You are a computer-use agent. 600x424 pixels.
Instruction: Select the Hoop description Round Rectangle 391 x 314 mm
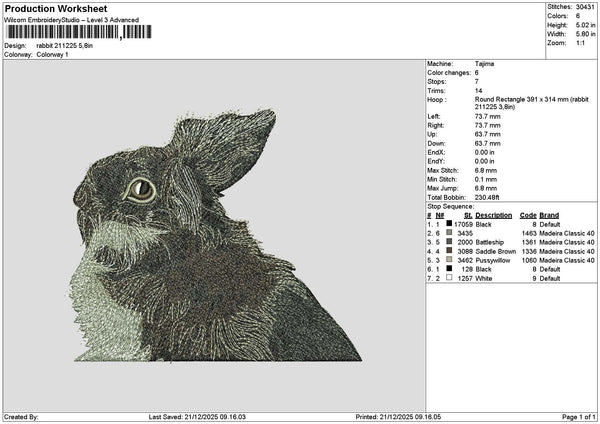click(532, 103)
